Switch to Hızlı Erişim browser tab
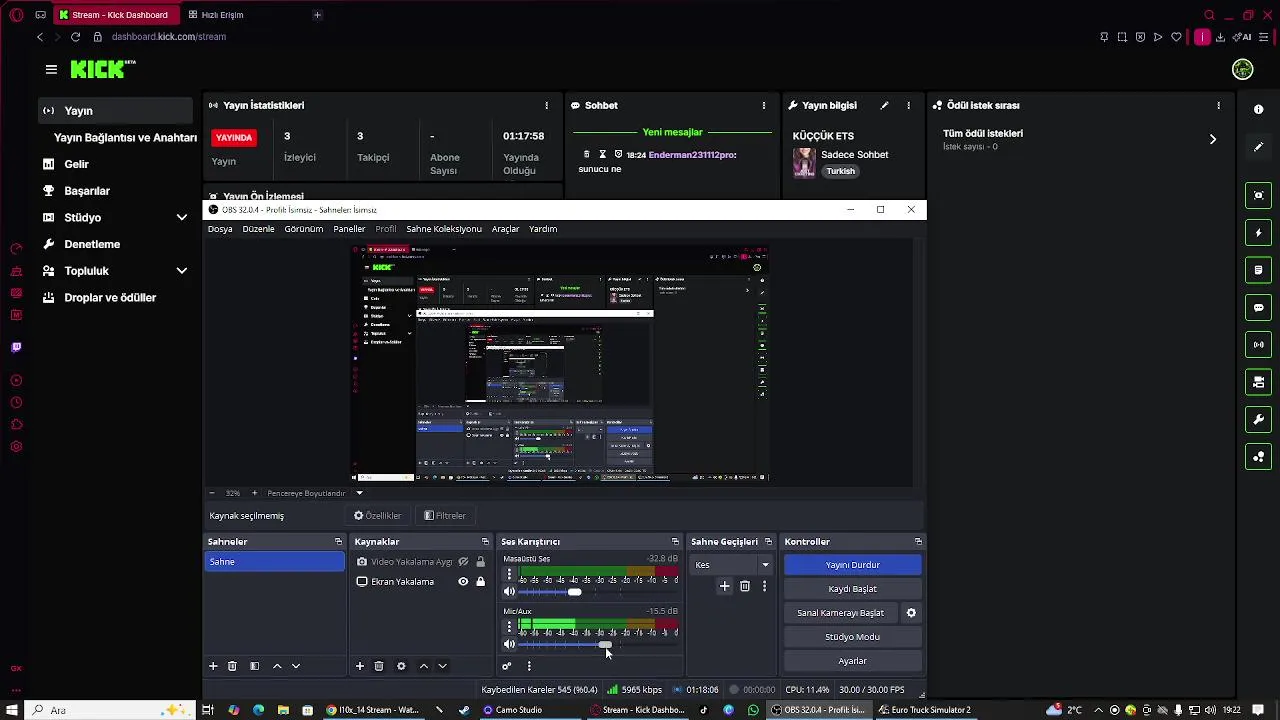Viewport: 1280px width, 720px height. 222,15
